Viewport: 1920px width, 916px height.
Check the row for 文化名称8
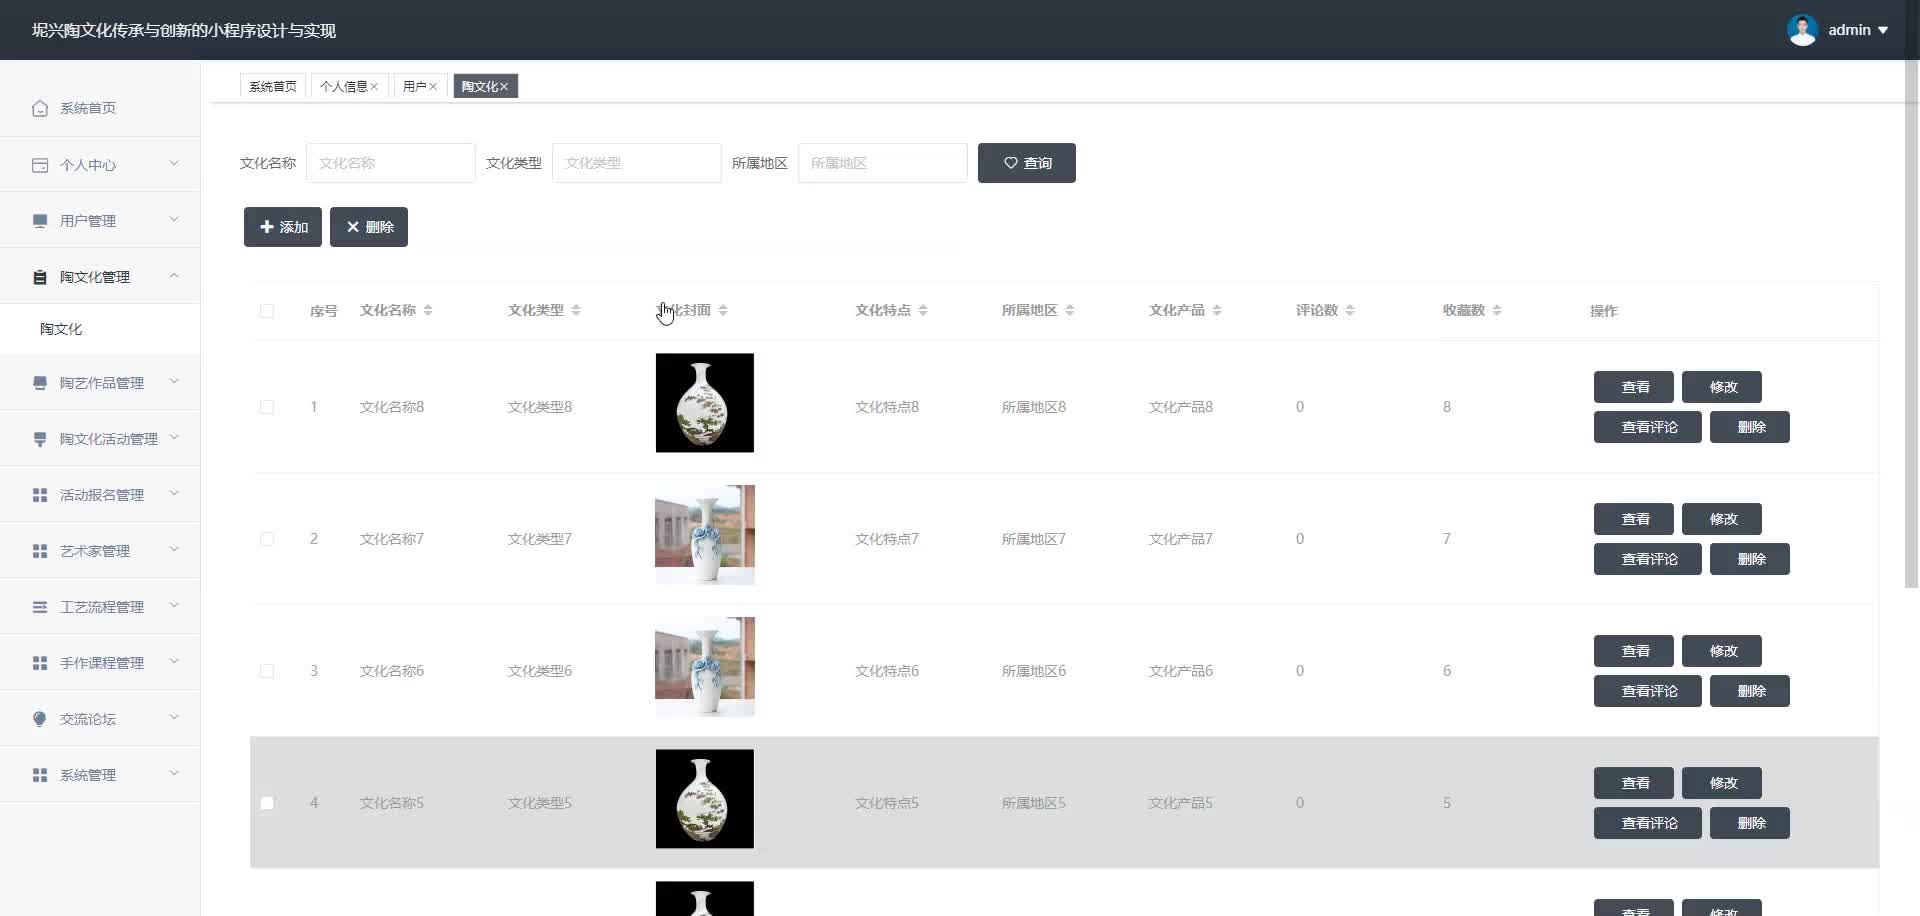(267, 407)
